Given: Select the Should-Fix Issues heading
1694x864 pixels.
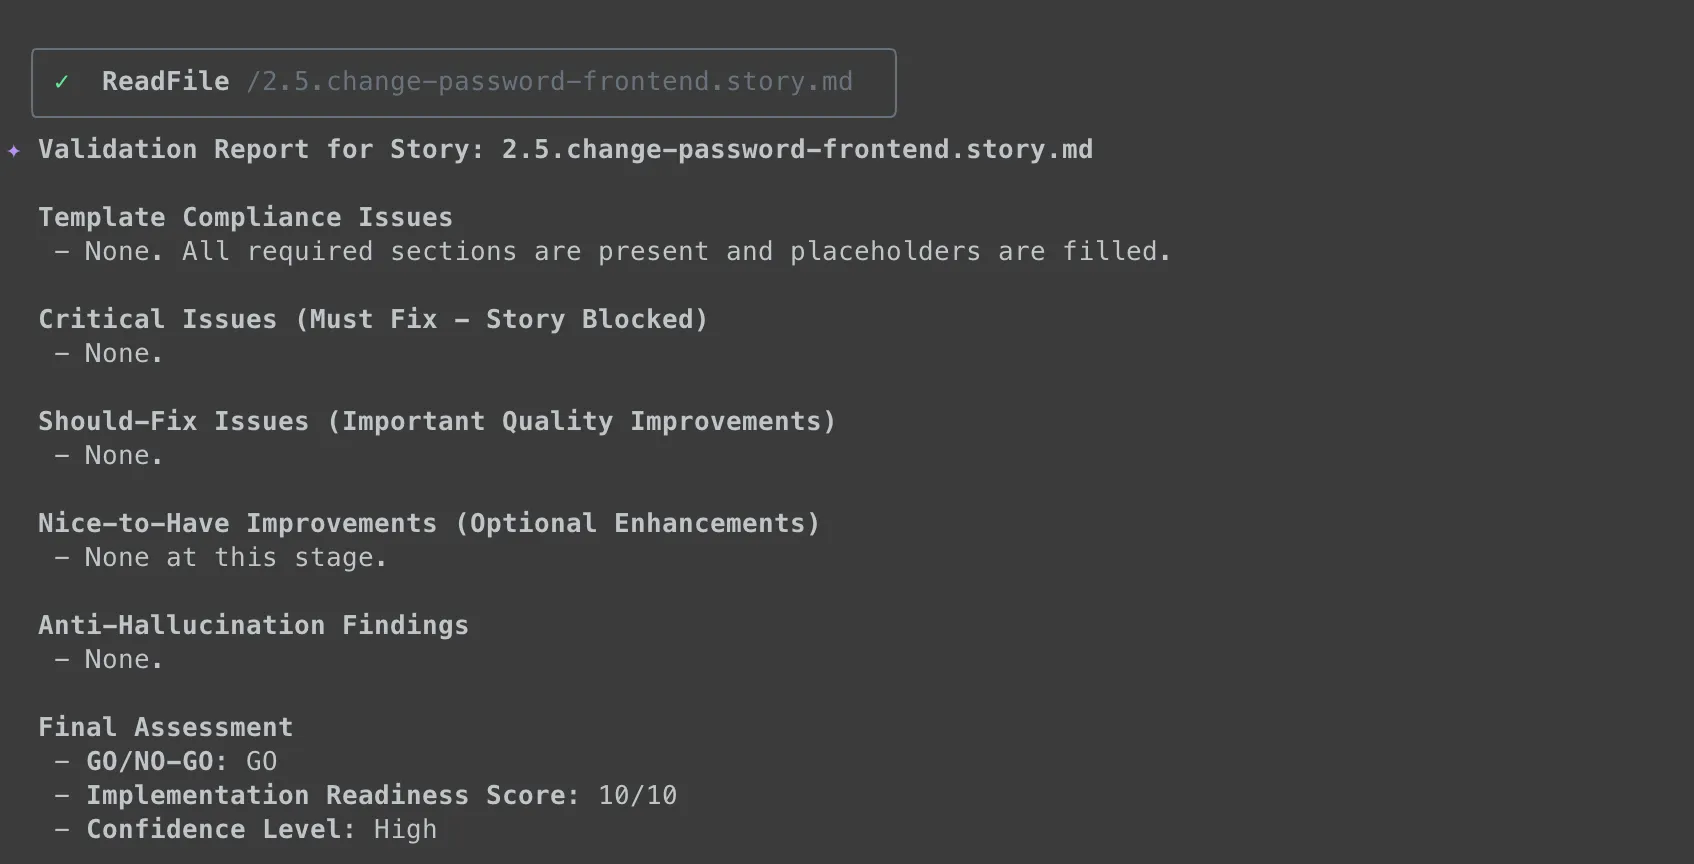Looking at the screenshot, I should [x=436, y=422].
